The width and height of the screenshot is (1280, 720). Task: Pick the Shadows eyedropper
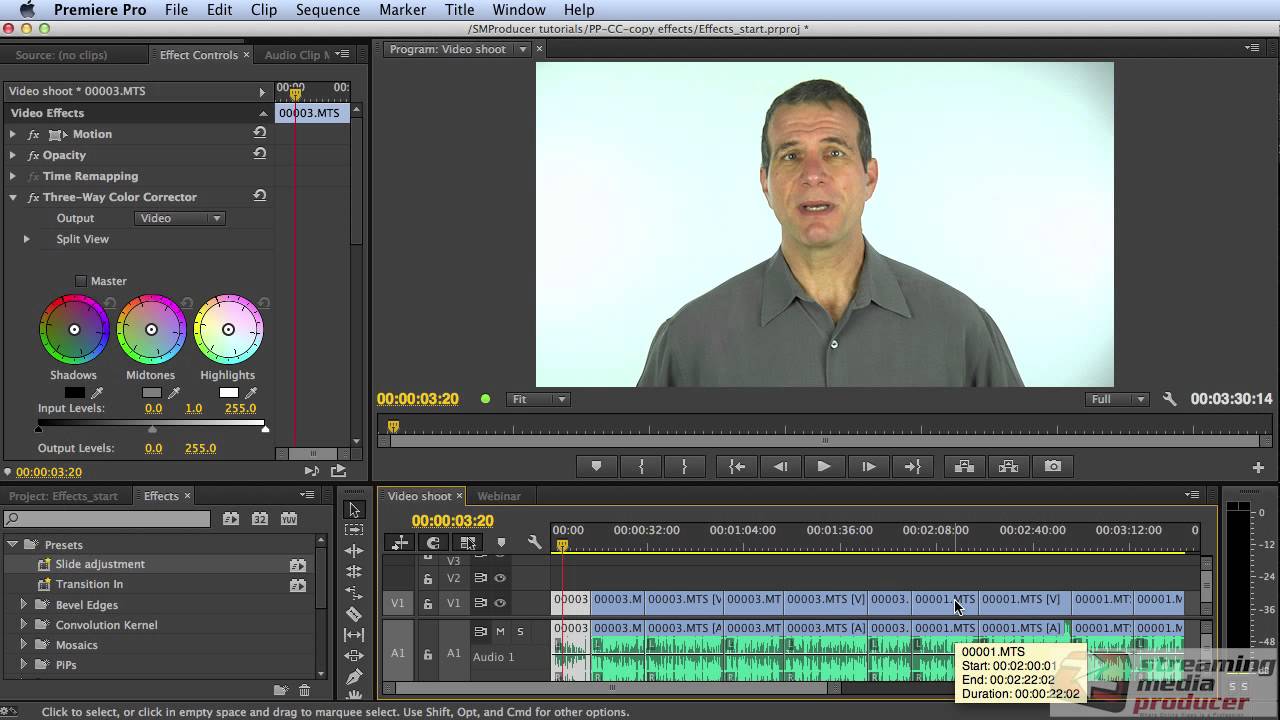tap(97, 393)
